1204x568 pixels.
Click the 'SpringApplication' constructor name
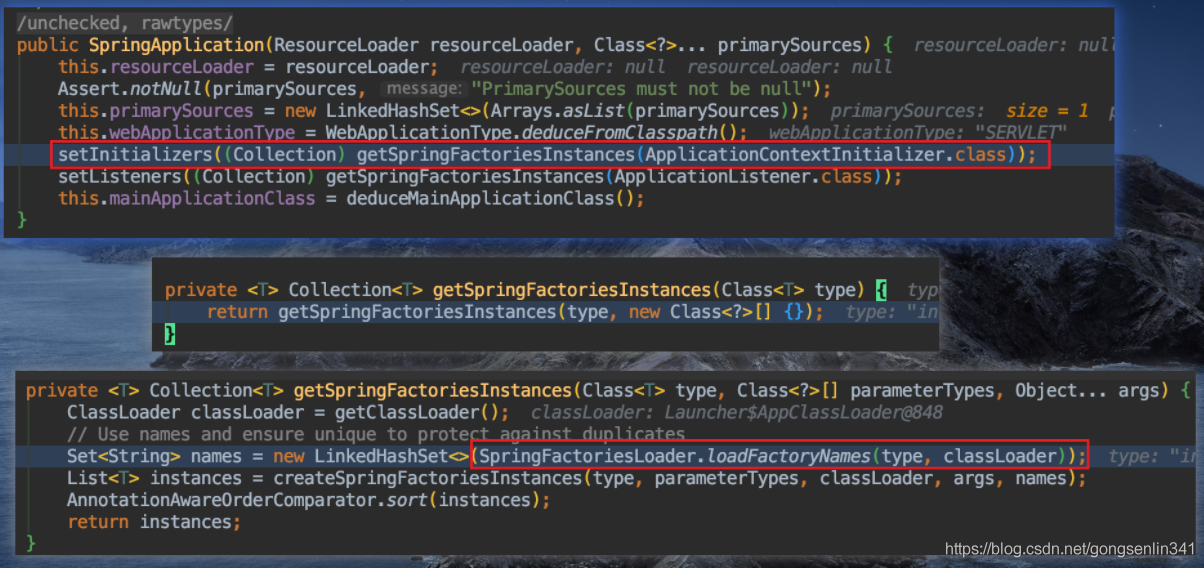click(178, 45)
